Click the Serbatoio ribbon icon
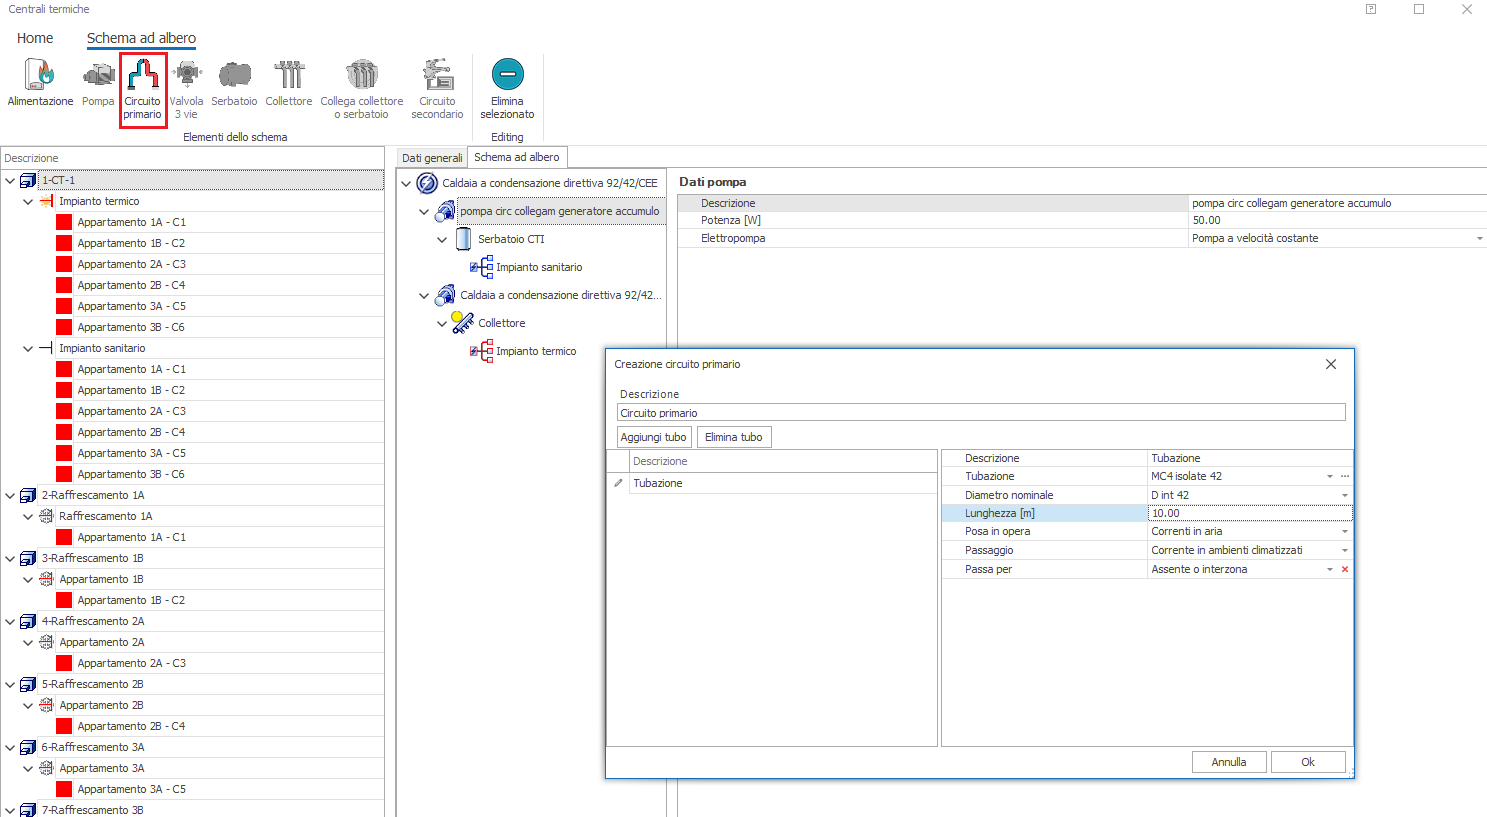 (234, 86)
